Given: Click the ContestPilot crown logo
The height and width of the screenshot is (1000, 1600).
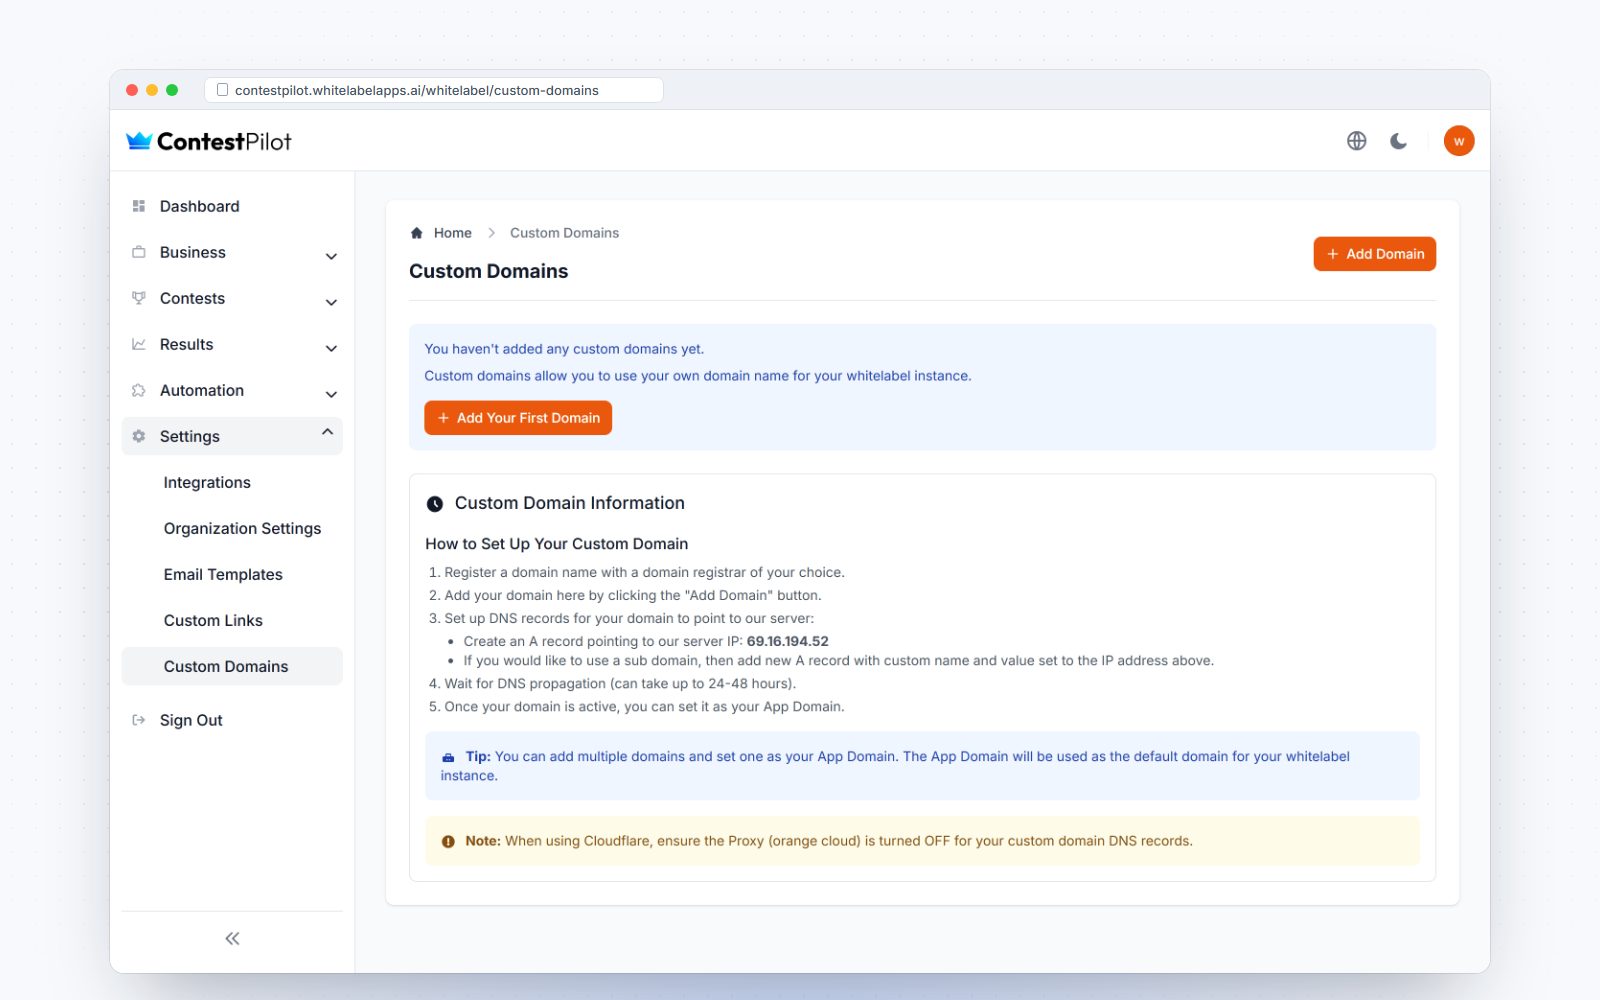Looking at the screenshot, I should point(139,141).
